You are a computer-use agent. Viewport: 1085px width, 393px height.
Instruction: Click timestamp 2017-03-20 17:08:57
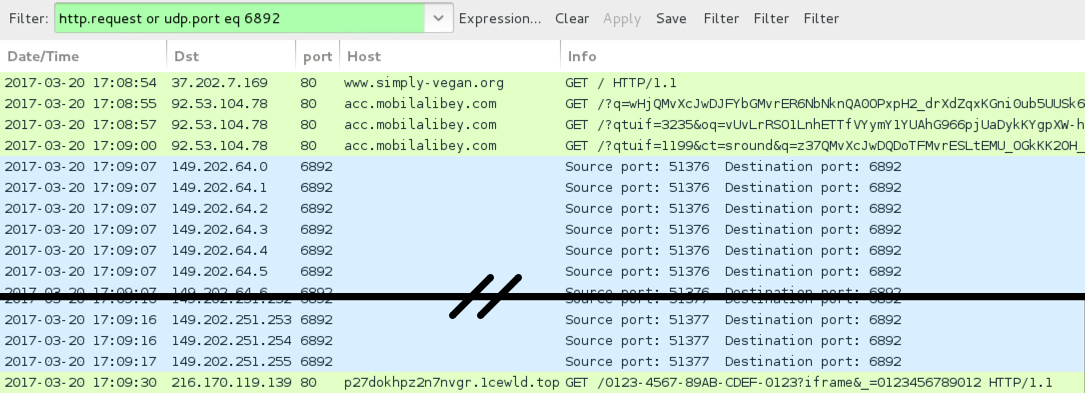click(80, 125)
